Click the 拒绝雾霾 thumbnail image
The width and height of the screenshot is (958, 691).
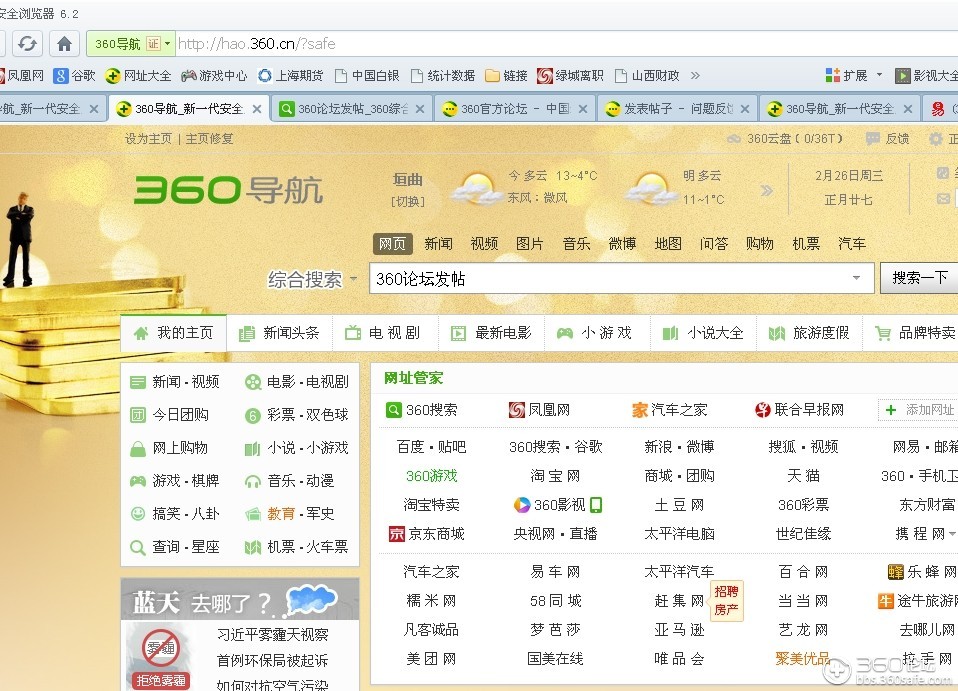click(x=160, y=656)
